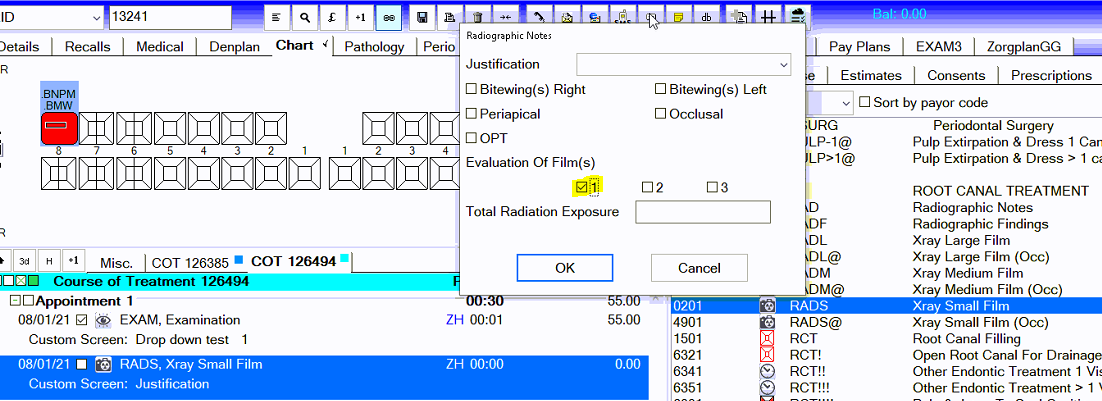Uncheck evaluation of film option 1
Image resolution: width=1102 pixels, height=401 pixels.
pos(581,187)
